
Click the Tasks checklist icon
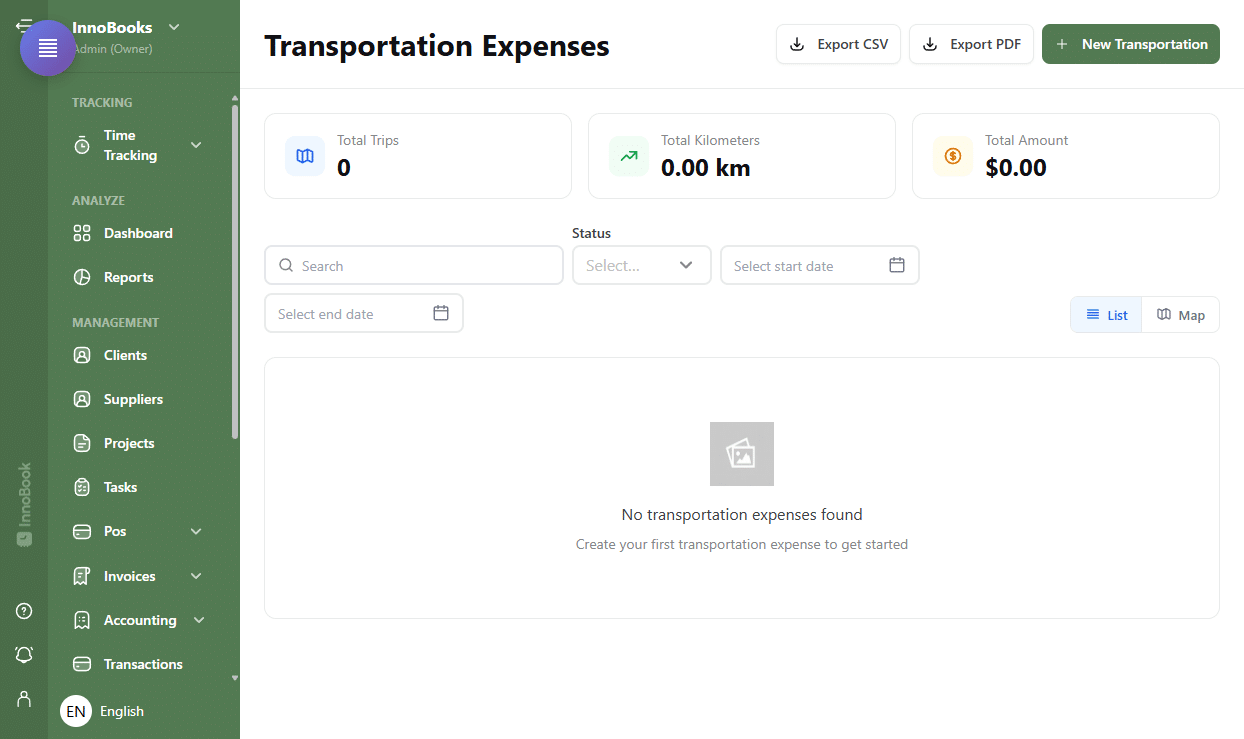(82, 487)
